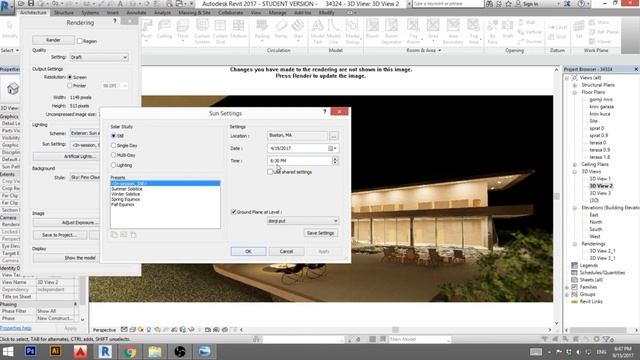Select the Area tool in ribbon
The height and width of the screenshot is (360, 640).
(x=433, y=31)
